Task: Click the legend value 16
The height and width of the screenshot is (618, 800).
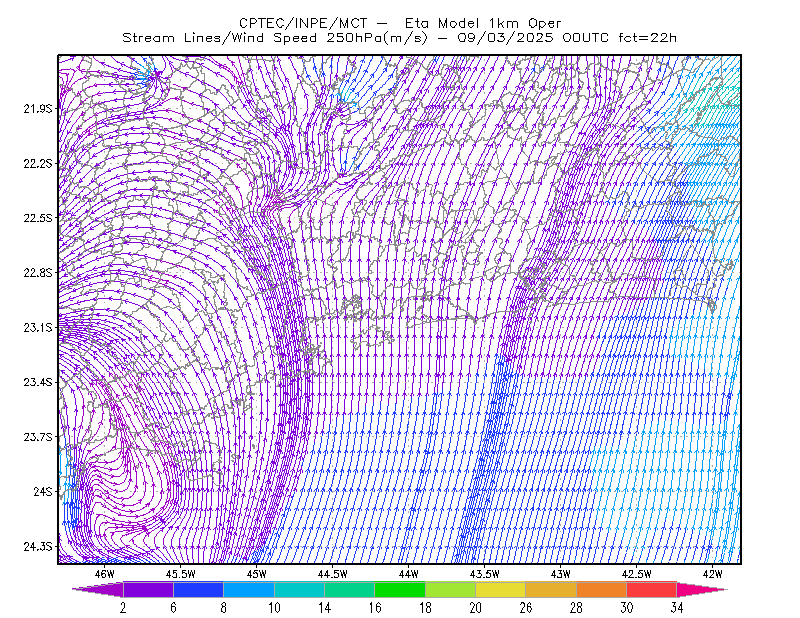Action: [375, 608]
